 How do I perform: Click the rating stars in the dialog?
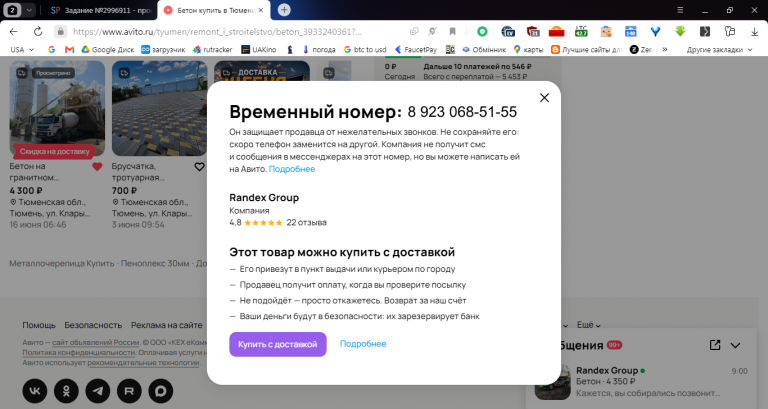click(x=263, y=222)
